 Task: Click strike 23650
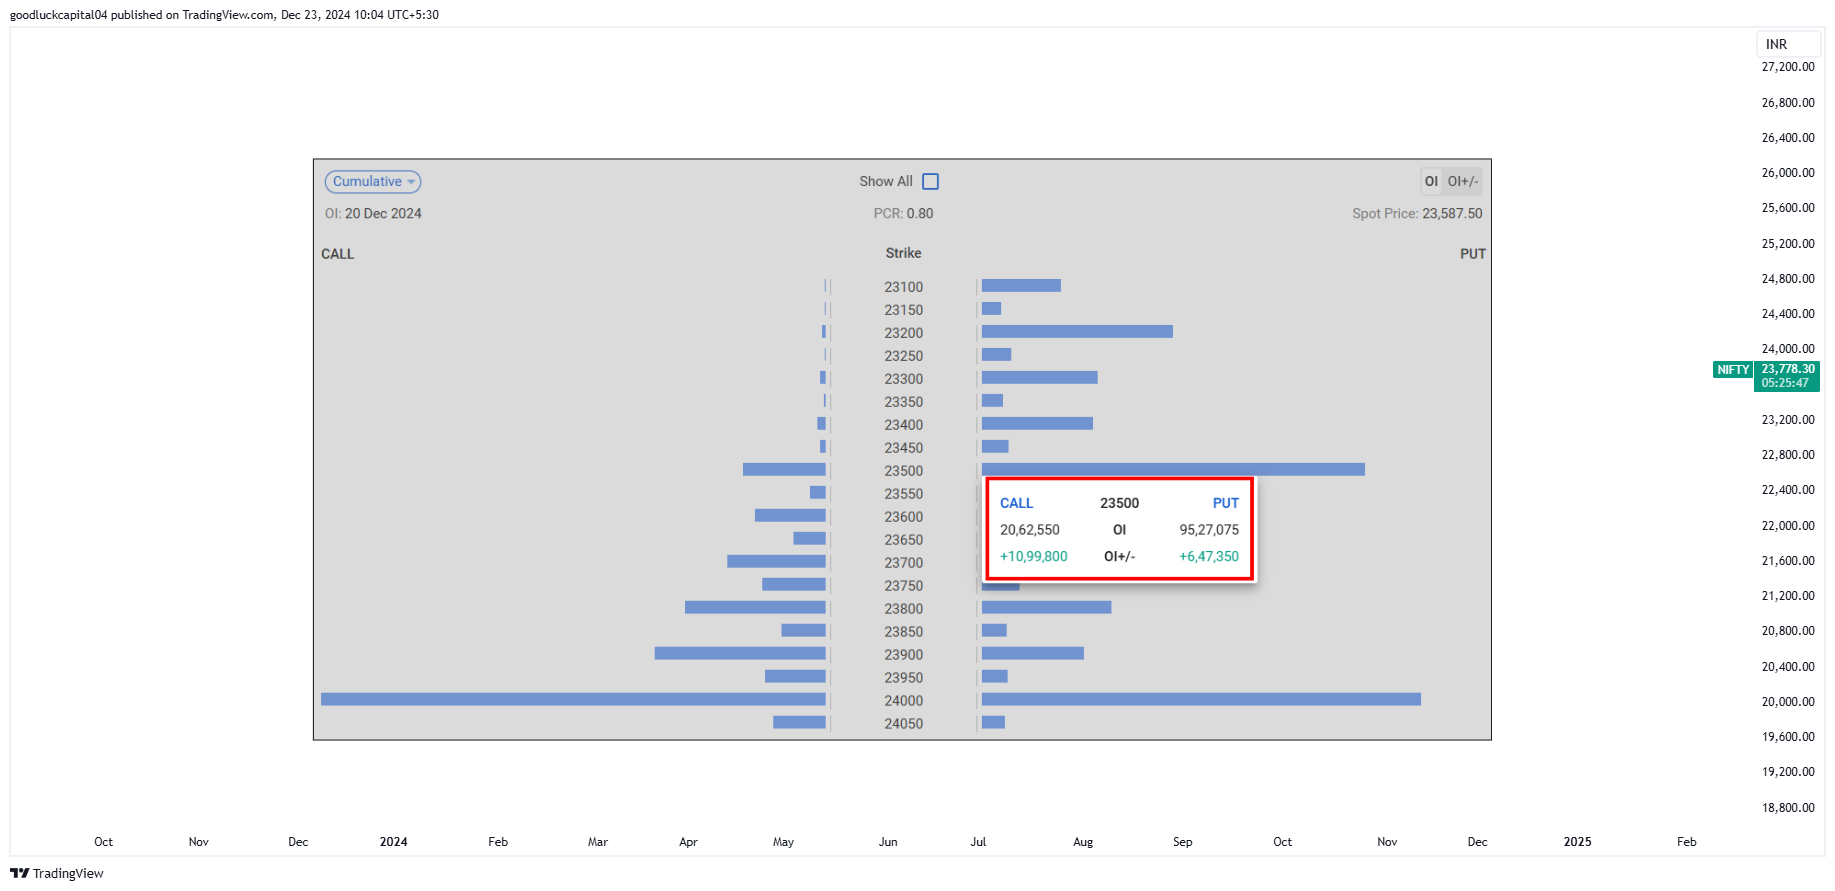(903, 540)
